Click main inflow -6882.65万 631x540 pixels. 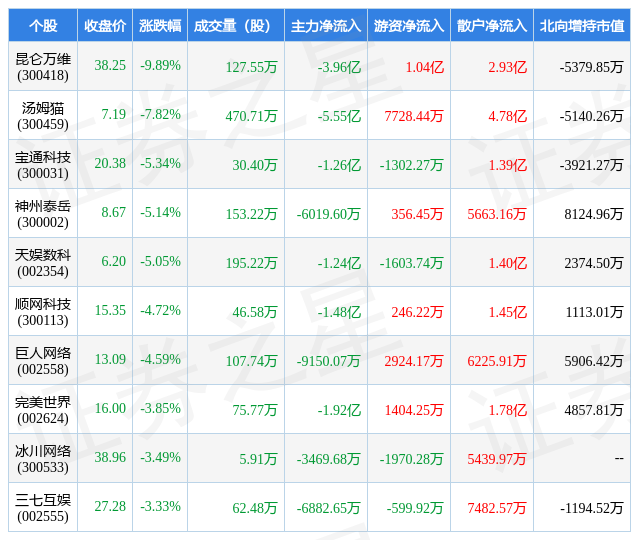click(328, 508)
